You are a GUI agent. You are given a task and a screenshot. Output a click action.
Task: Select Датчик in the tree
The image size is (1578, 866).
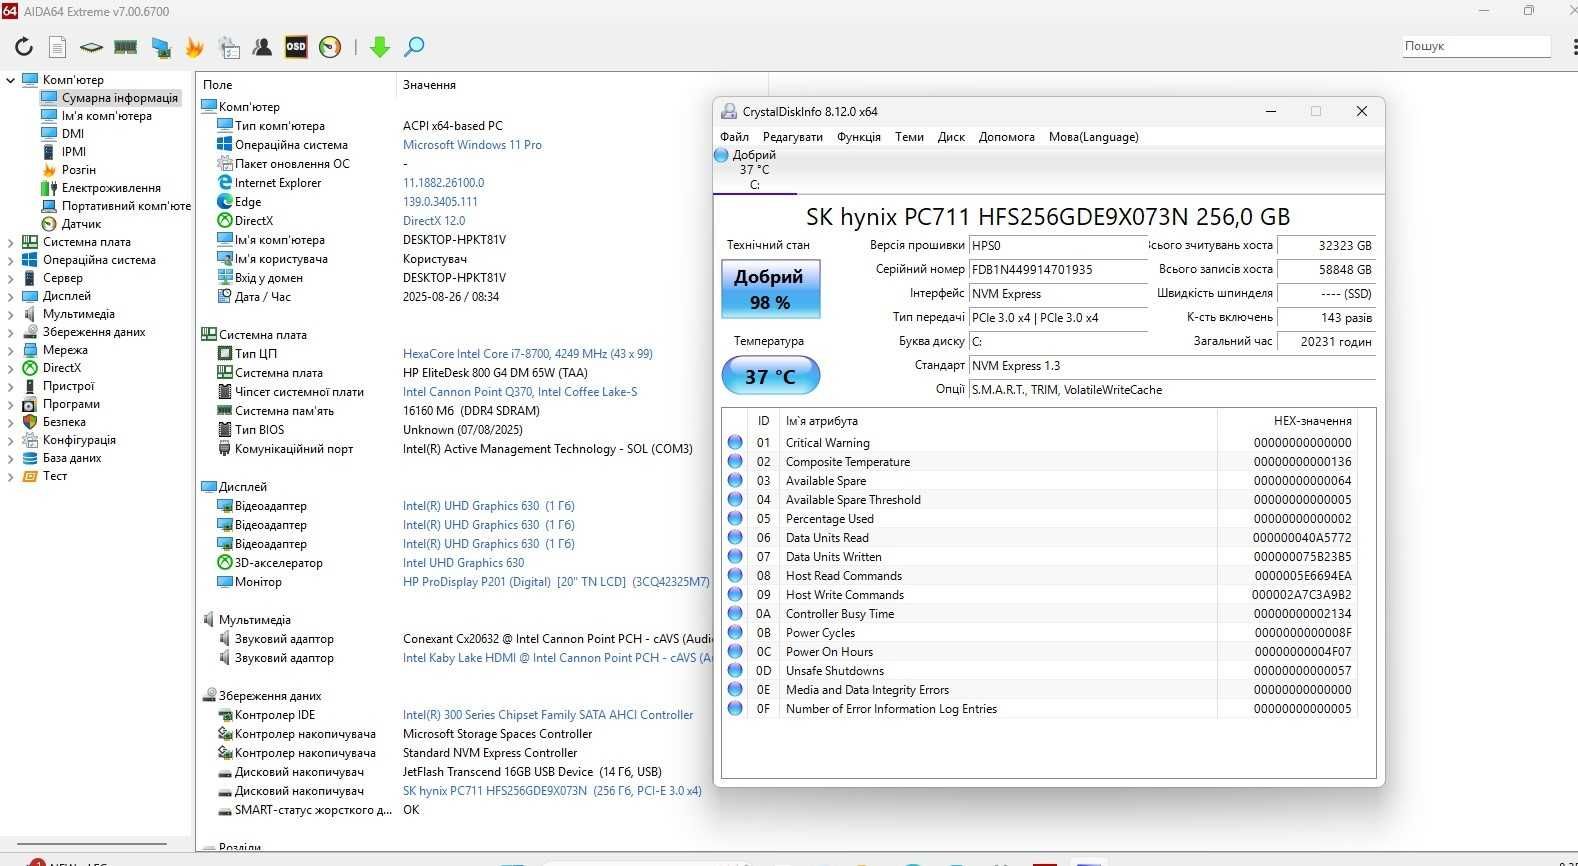click(81, 224)
